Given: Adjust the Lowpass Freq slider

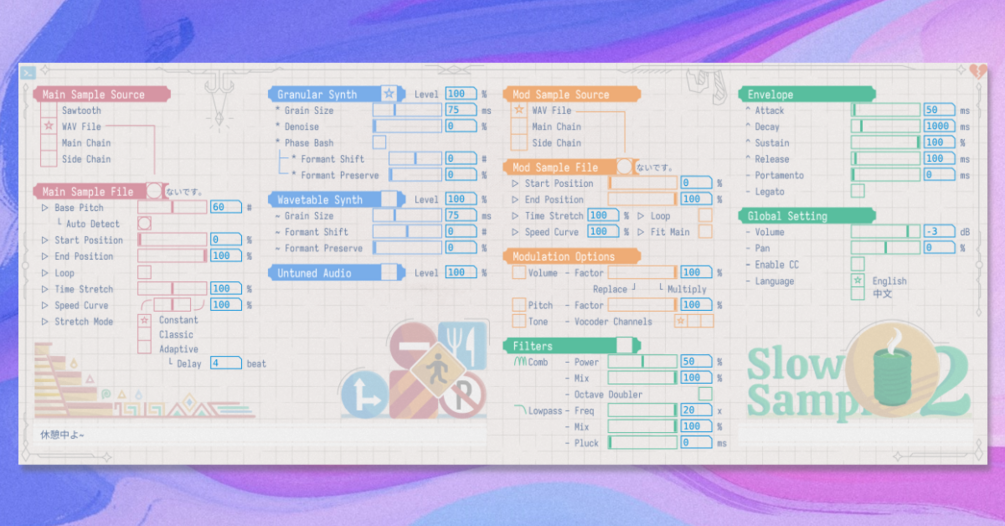Looking at the screenshot, I should [642, 410].
